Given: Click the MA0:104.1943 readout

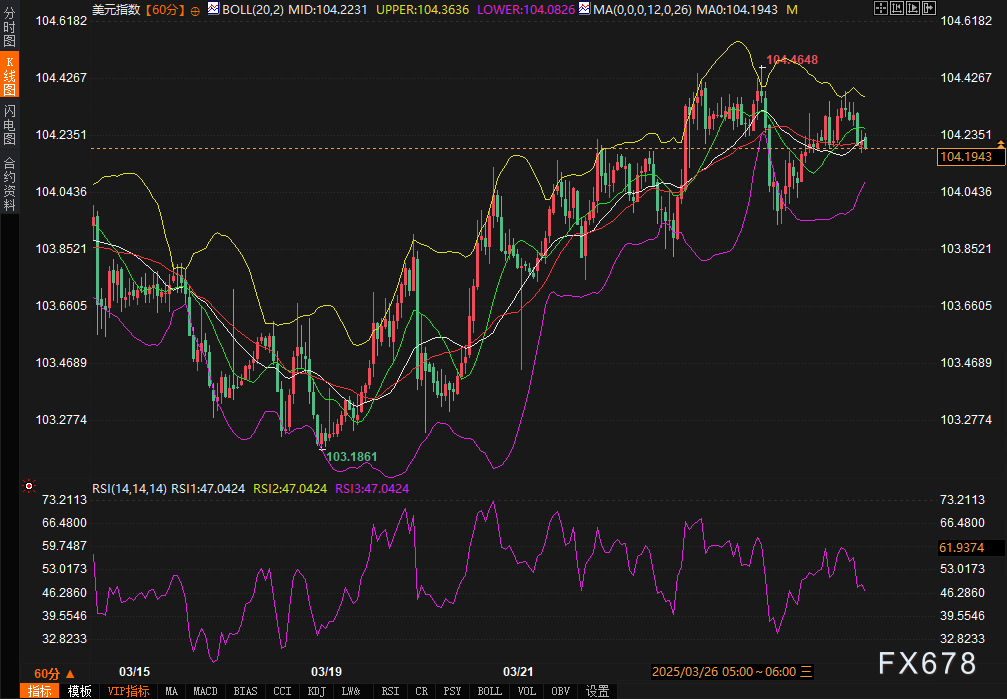Looking at the screenshot, I should point(737,10).
